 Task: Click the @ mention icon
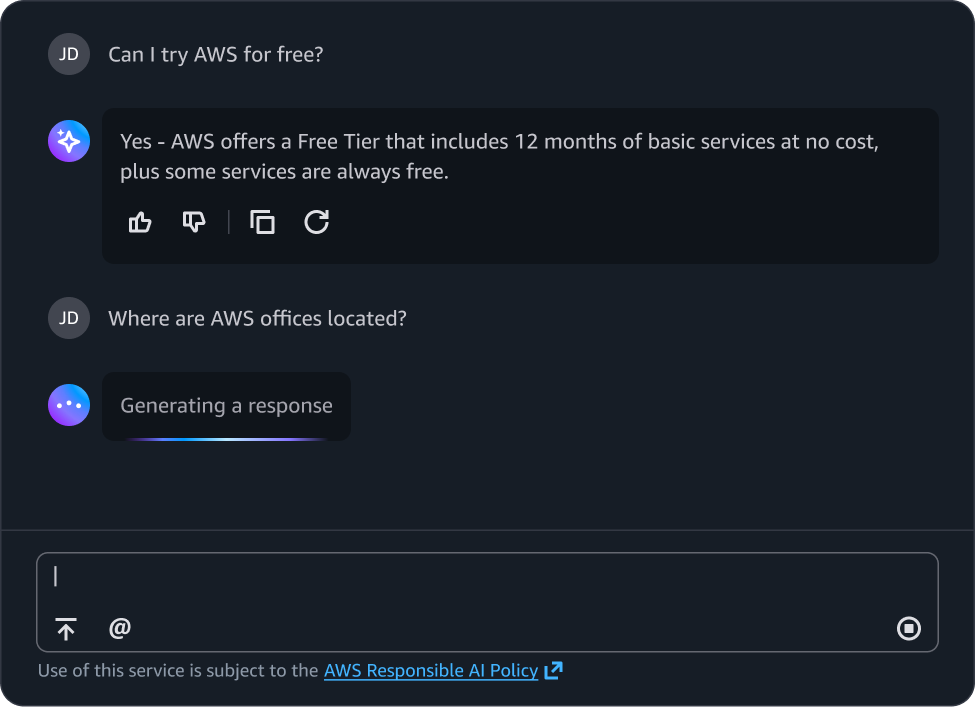[x=120, y=628]
